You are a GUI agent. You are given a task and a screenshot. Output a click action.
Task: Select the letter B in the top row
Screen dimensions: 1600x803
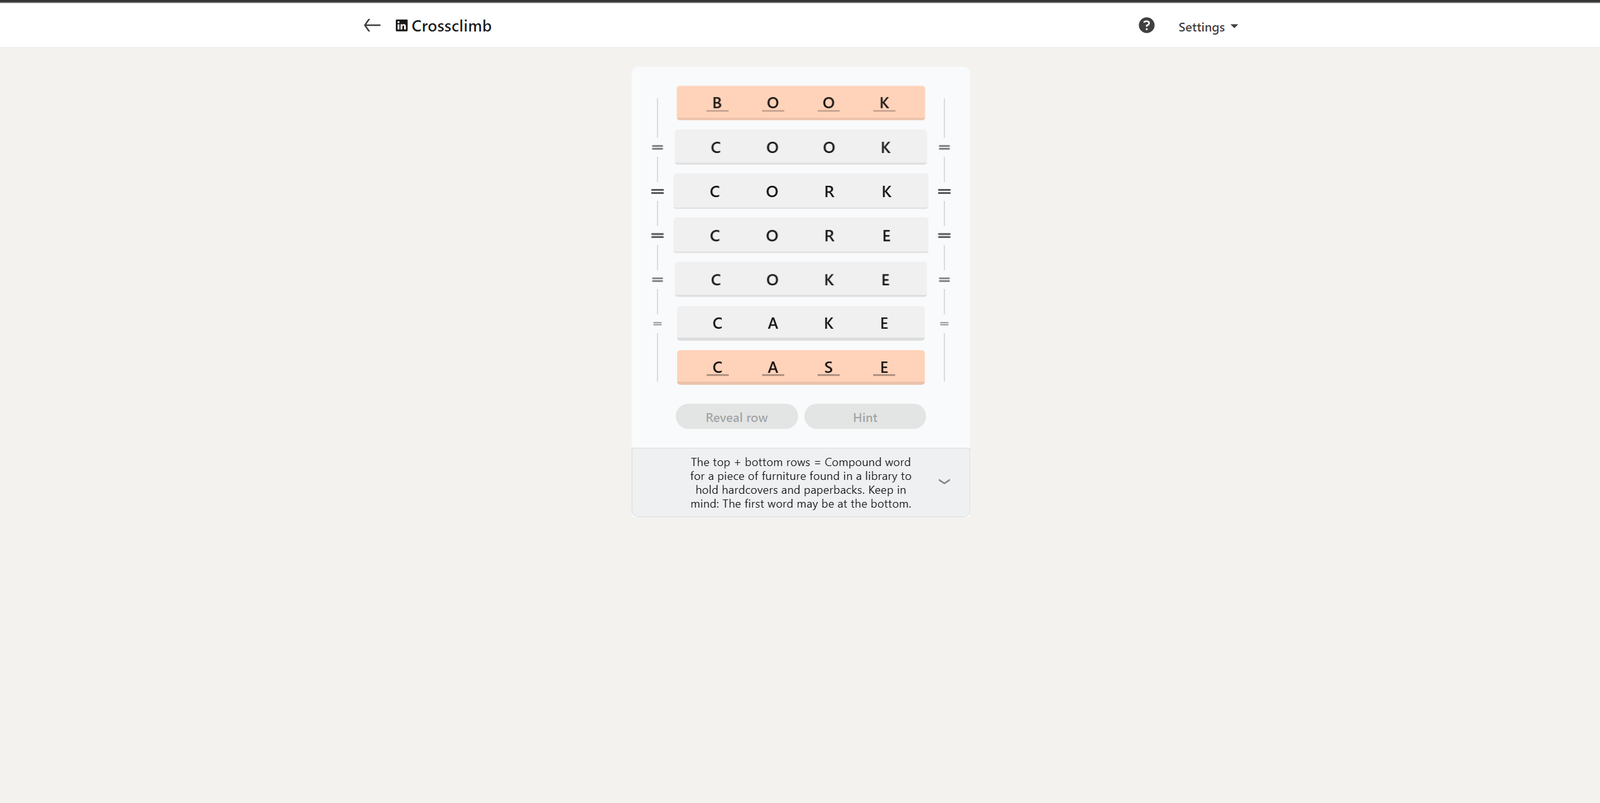click(x=717, y=103)
